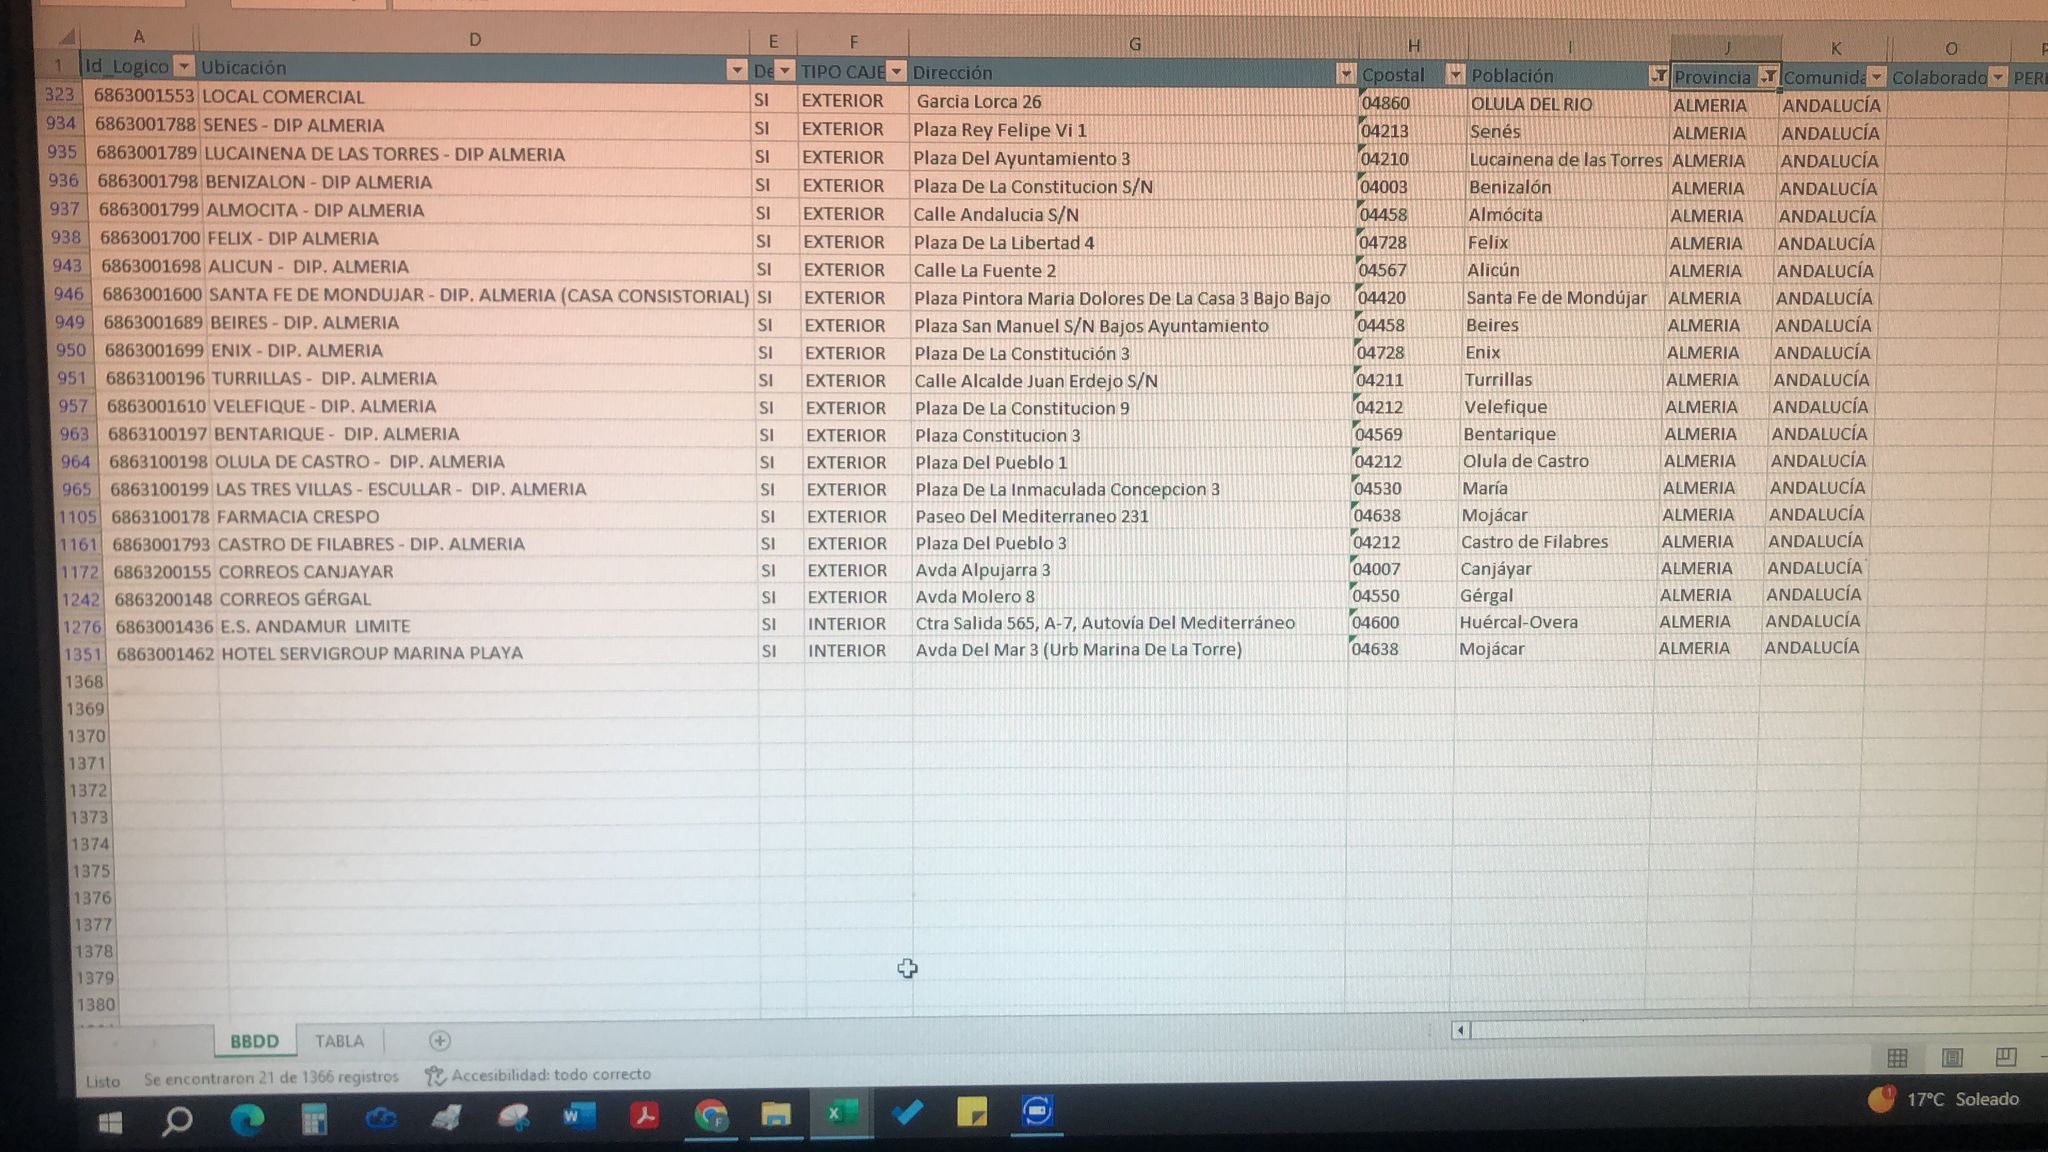Open Microsoft Word from the taskbar
The height and width of the screenshot is (1152, 2048).
[578, 1115]
